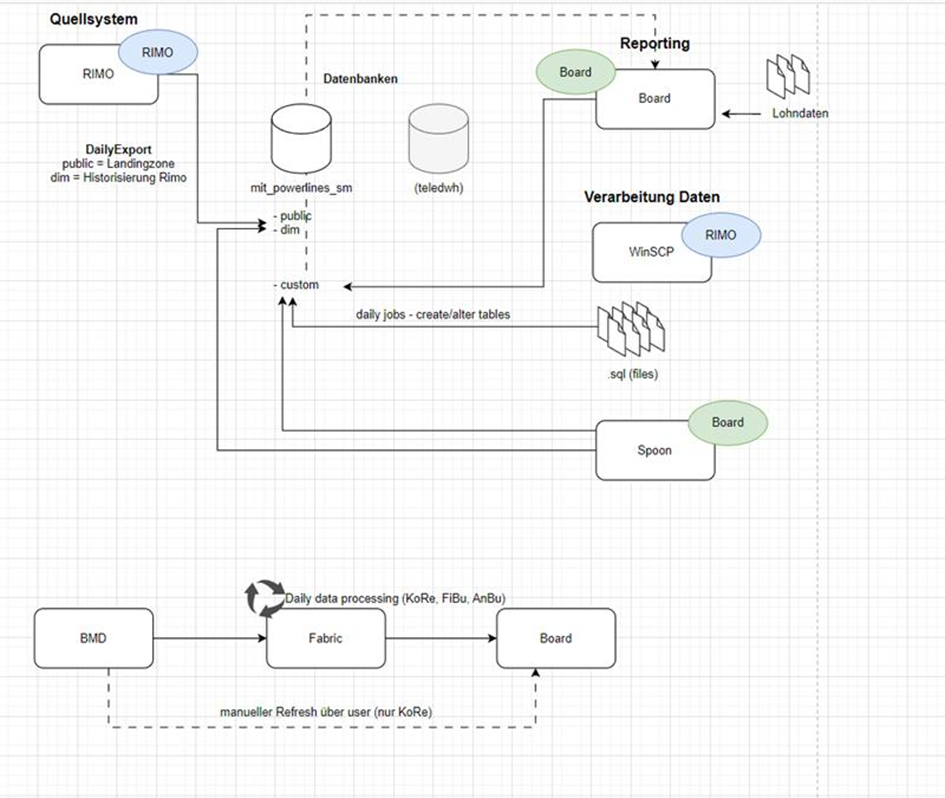Select the blue RIMO ellipse on Quellsystem
945x798 pixels.
157,52
